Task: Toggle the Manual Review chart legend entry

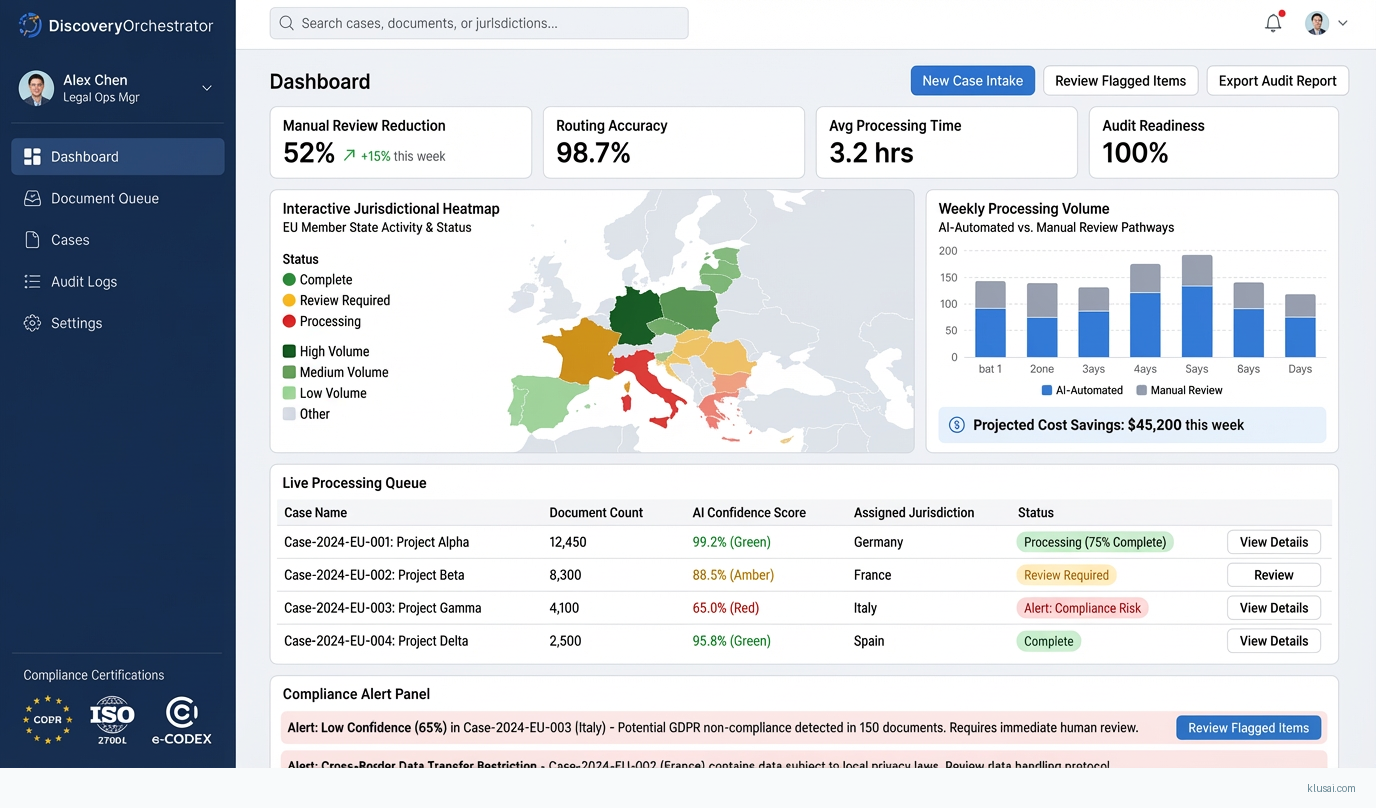Action: 1179,390
